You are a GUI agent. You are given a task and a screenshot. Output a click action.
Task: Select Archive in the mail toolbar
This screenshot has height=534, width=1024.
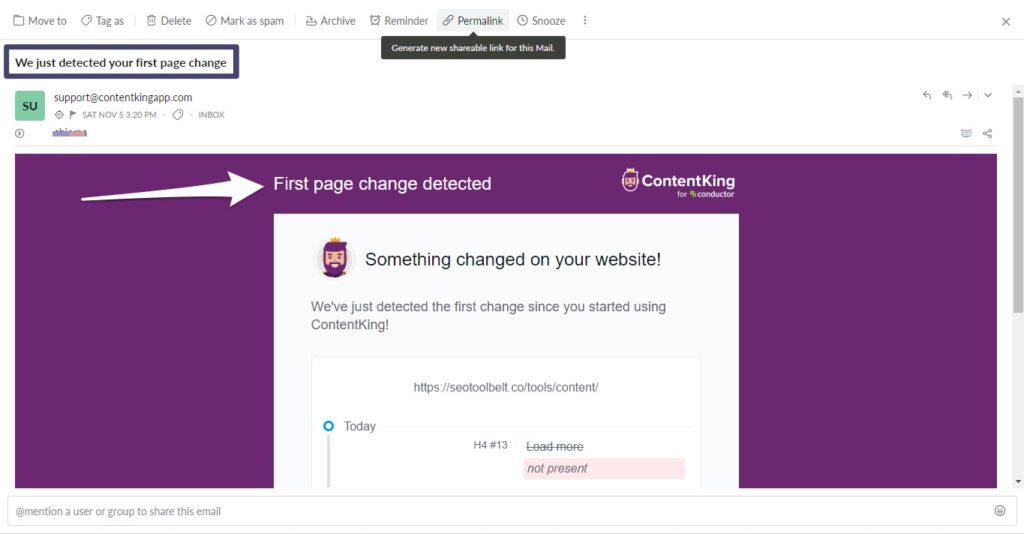coord(330,21)
